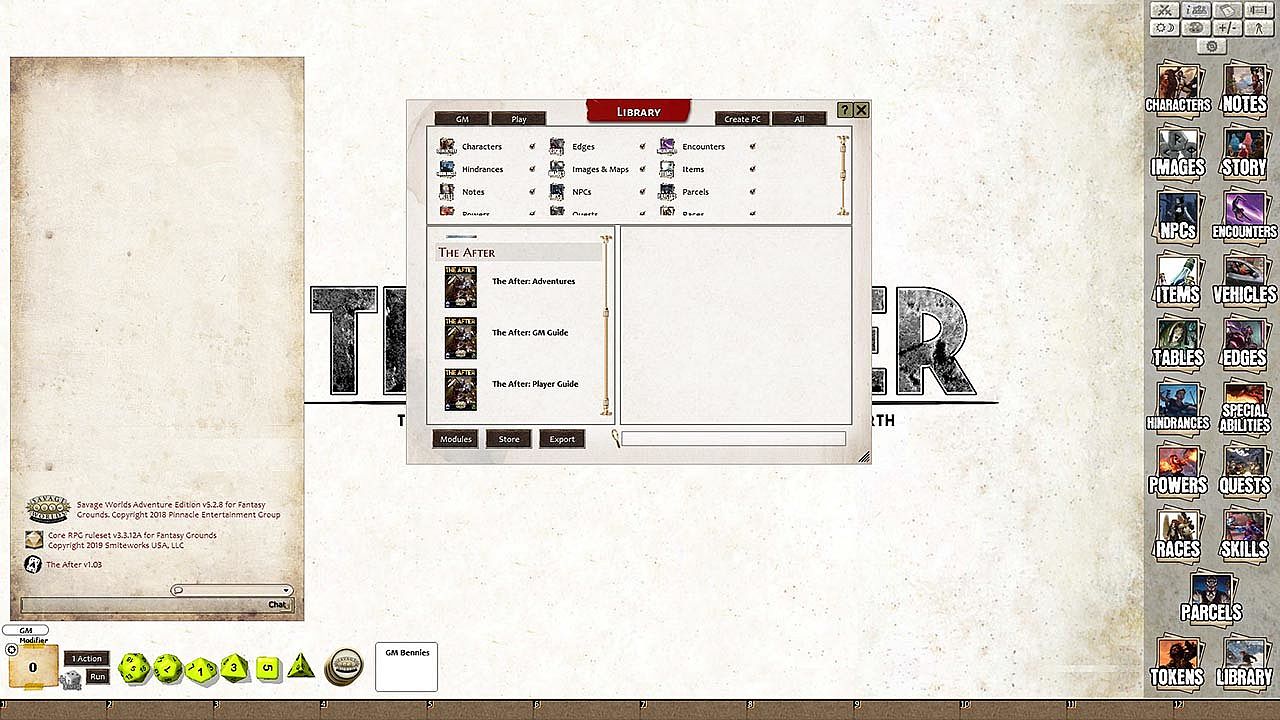Click the bennies chip stack
The image size is (1280, 720).
pyautogui.click(x=344, y=667)
